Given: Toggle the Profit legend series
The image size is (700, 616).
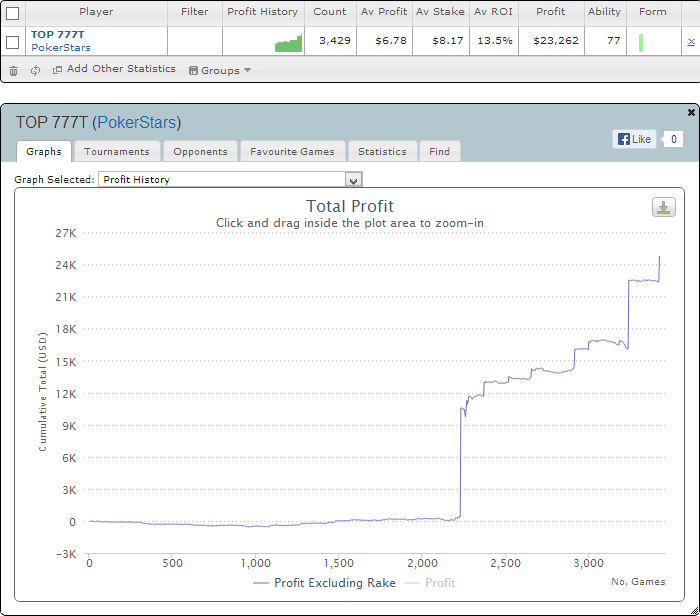Looking at the screenshot, I should [429, 583].
